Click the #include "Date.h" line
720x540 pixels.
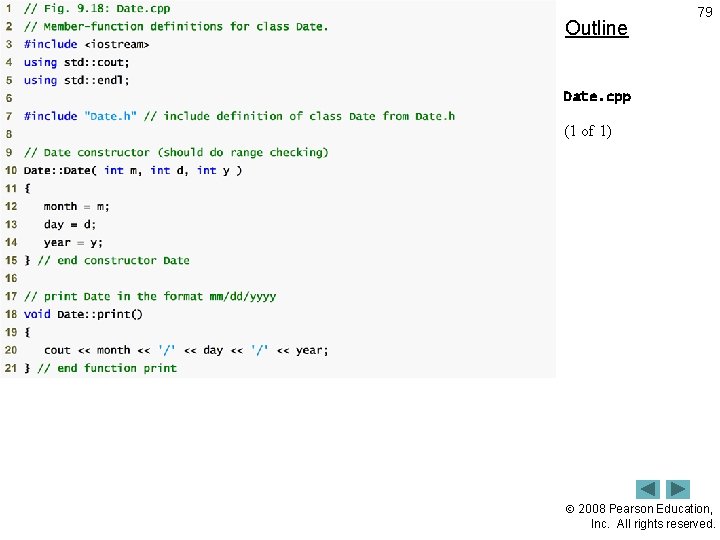point(239,116)
